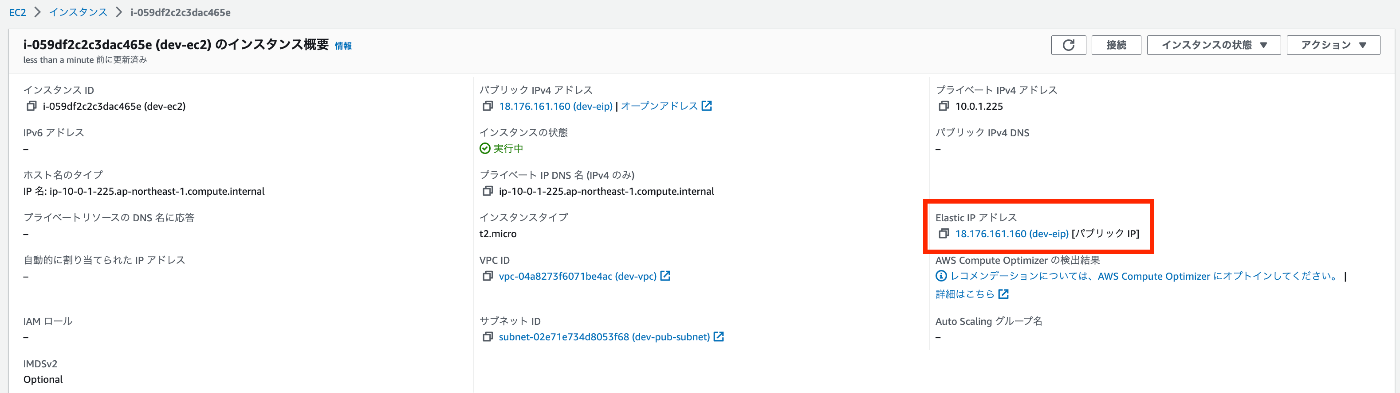Copy the private IP DNS name icon

(487, 191)
